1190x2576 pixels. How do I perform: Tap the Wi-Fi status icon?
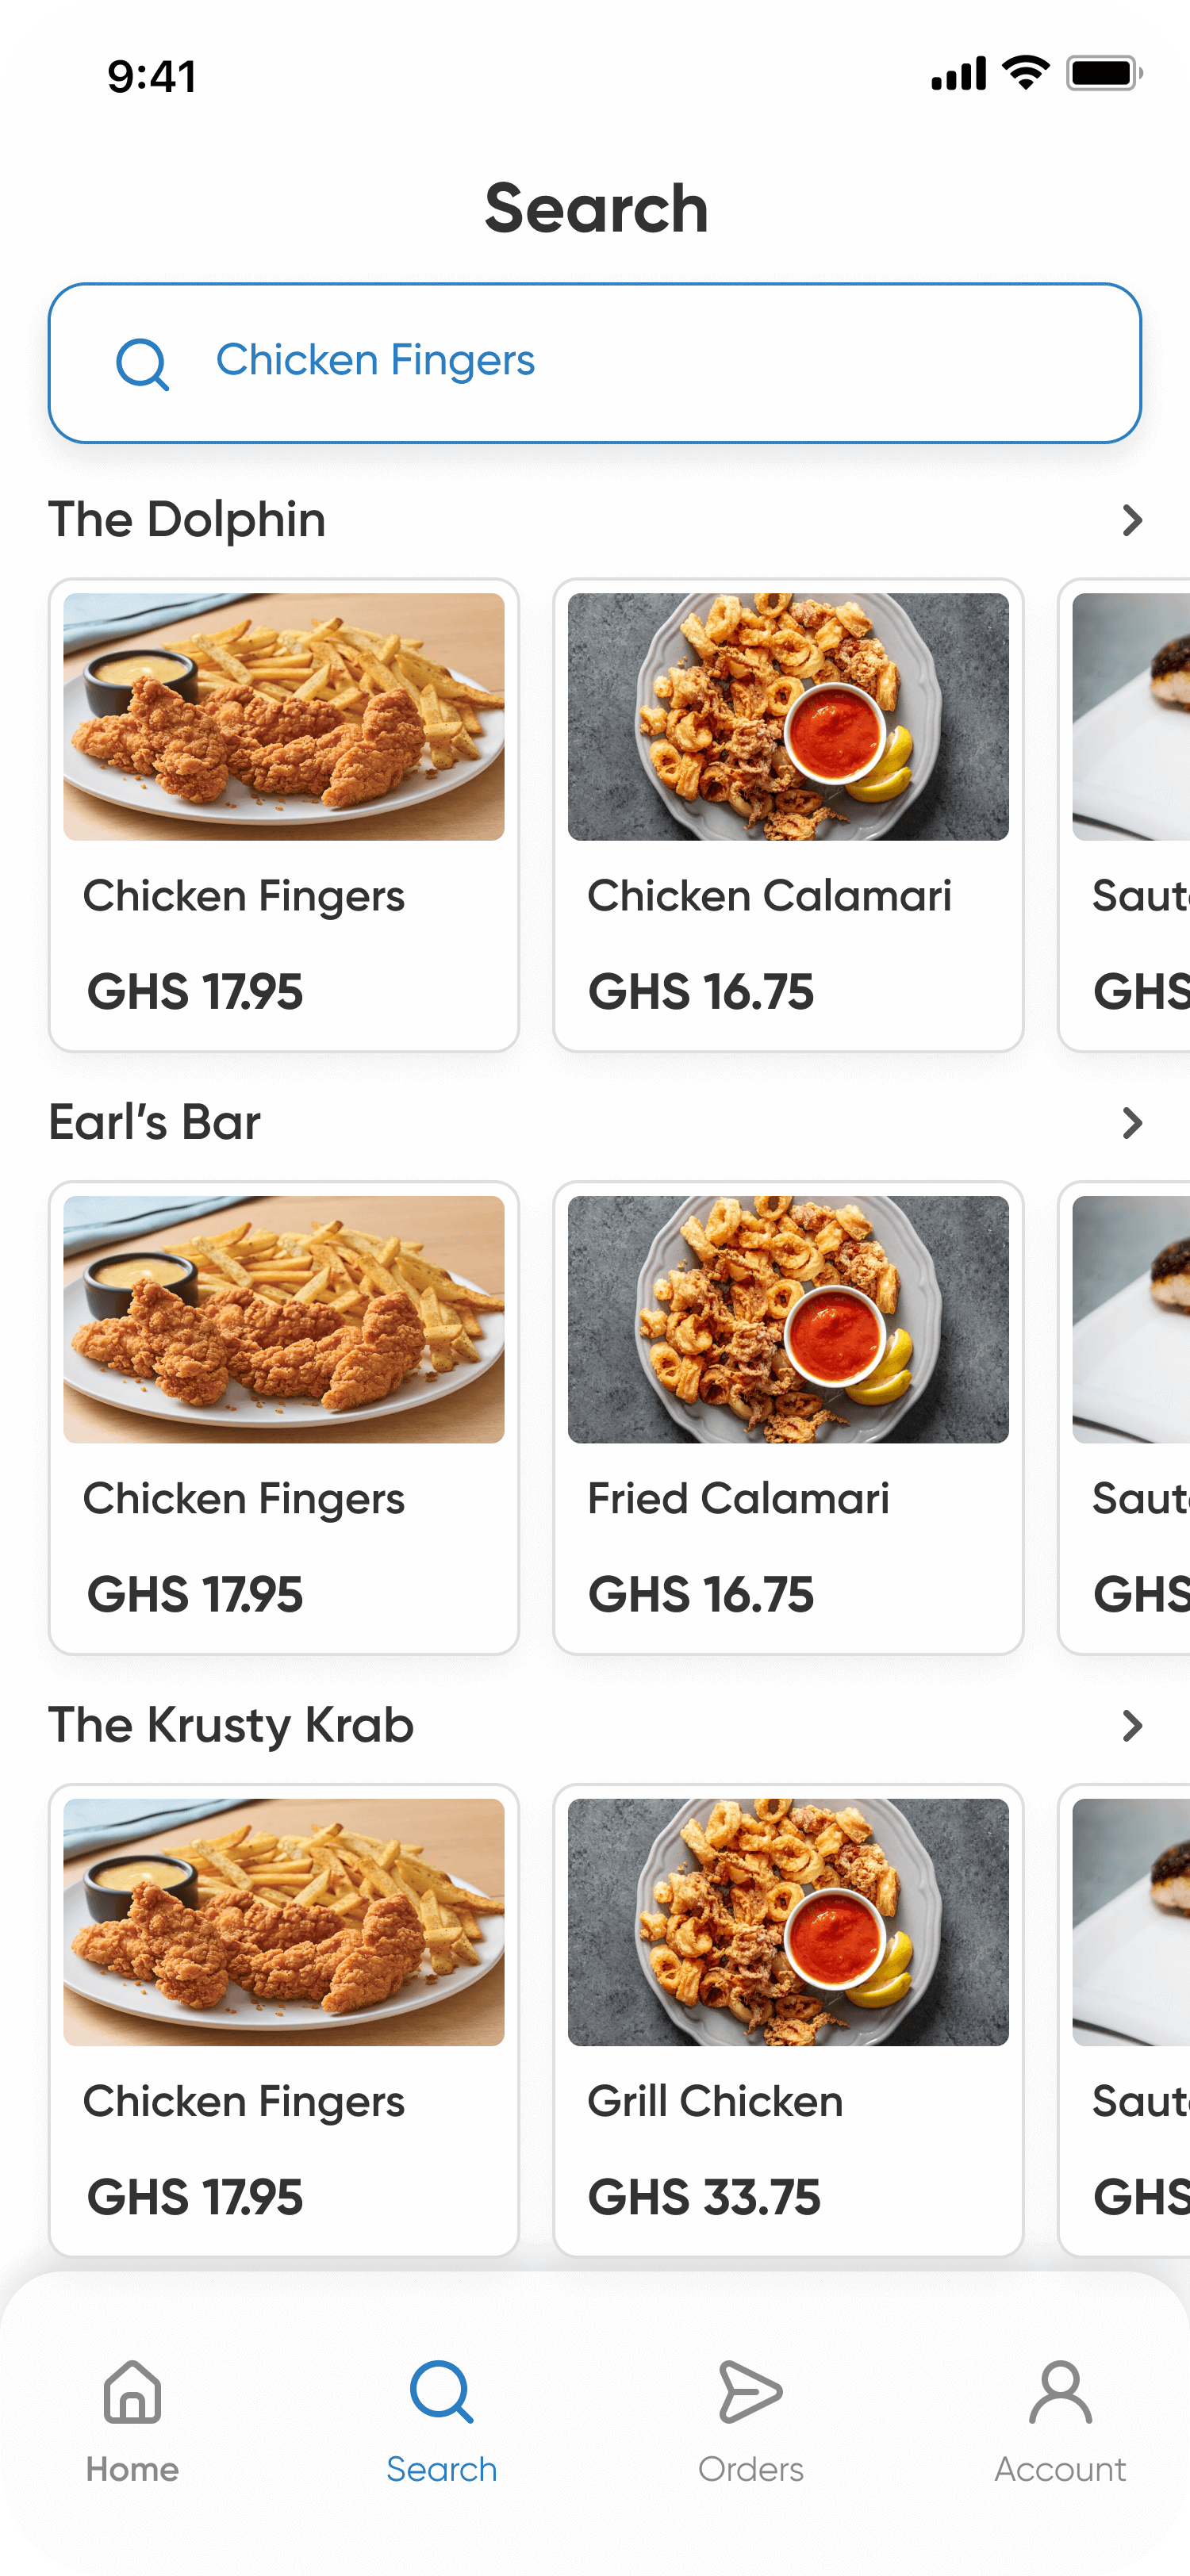[1026, 73]
